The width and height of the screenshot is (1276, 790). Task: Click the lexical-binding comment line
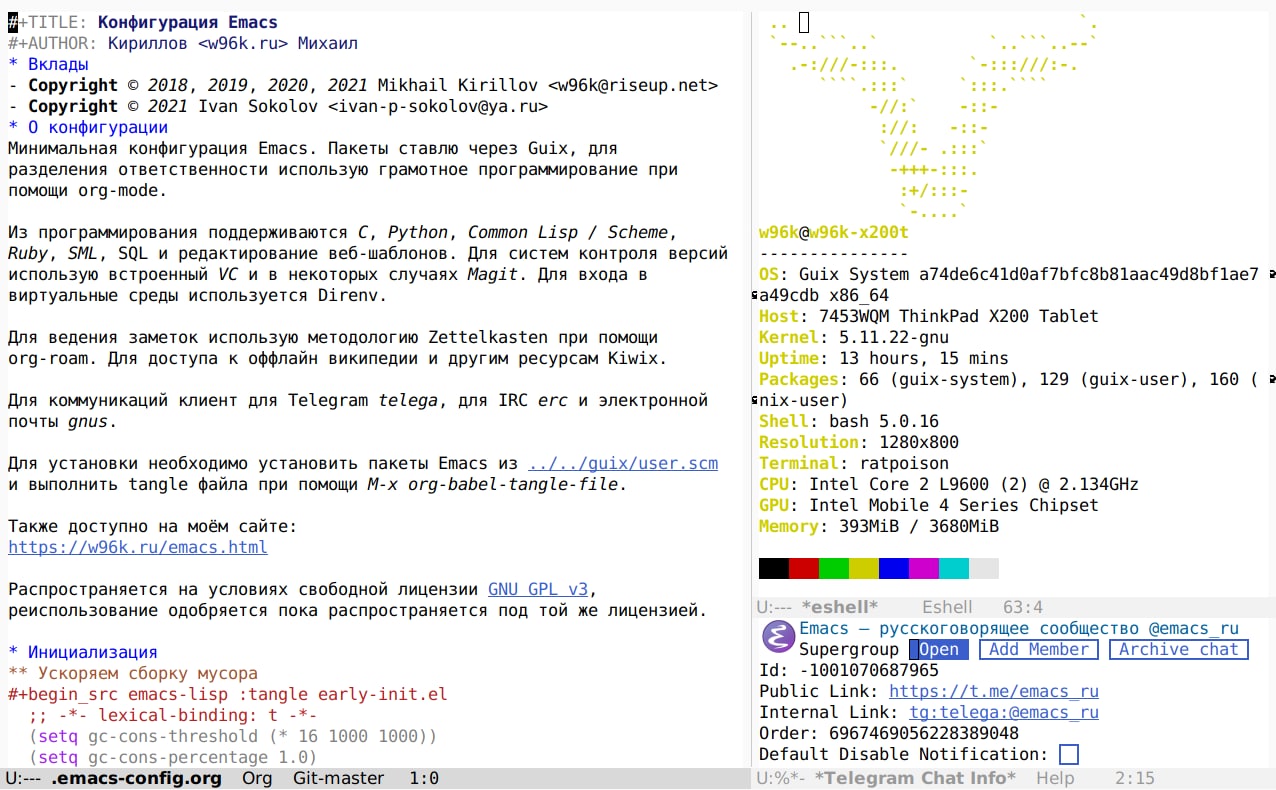[173, 715]
